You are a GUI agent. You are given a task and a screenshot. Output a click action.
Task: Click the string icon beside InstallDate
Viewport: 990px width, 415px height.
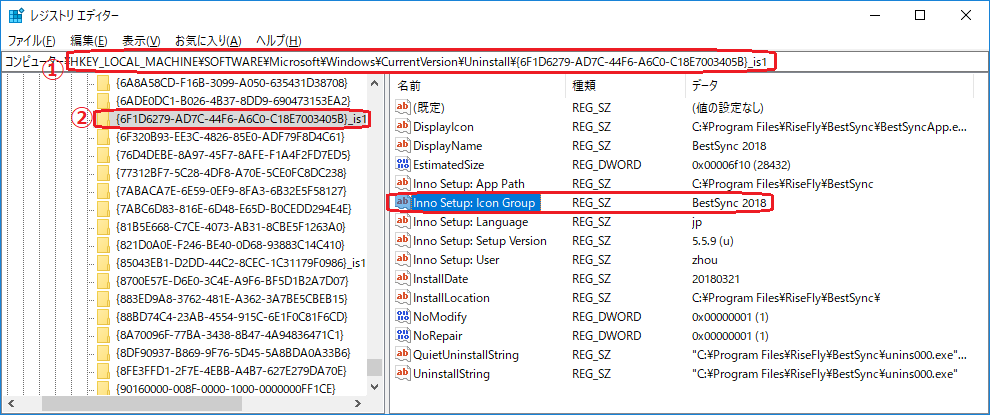click(x=403, y=279)
